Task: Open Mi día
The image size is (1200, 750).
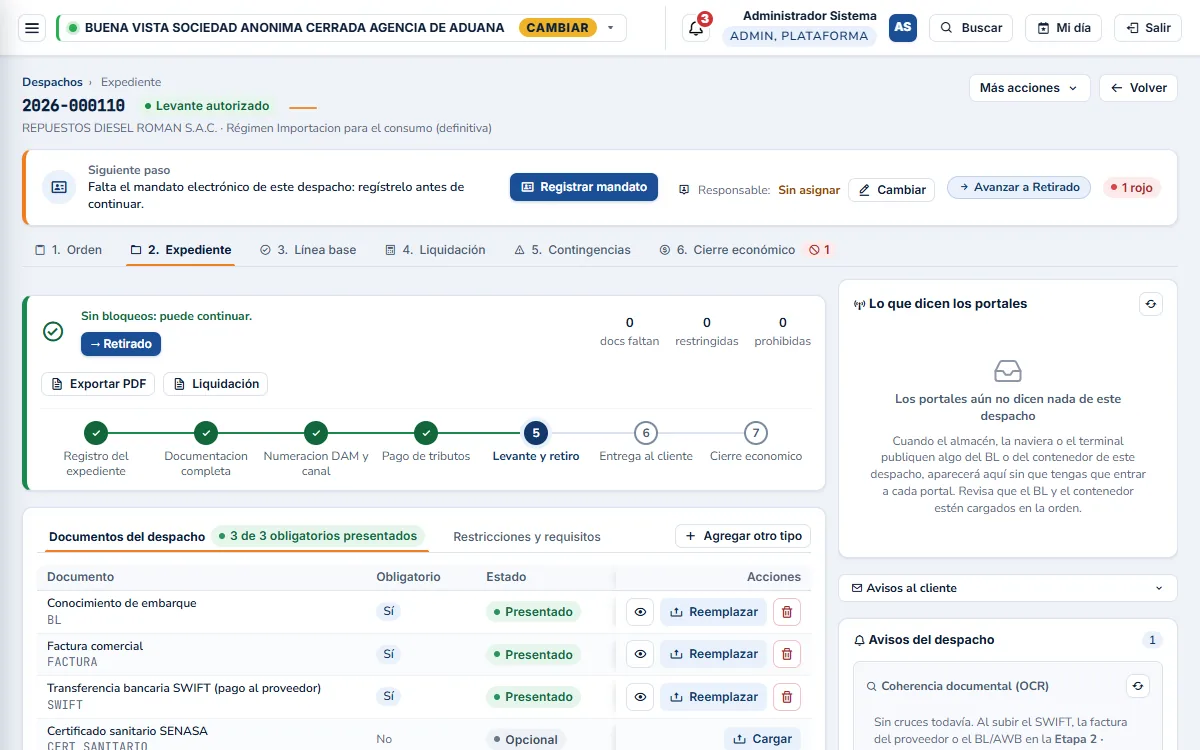Action: [x=1063, y=28]
